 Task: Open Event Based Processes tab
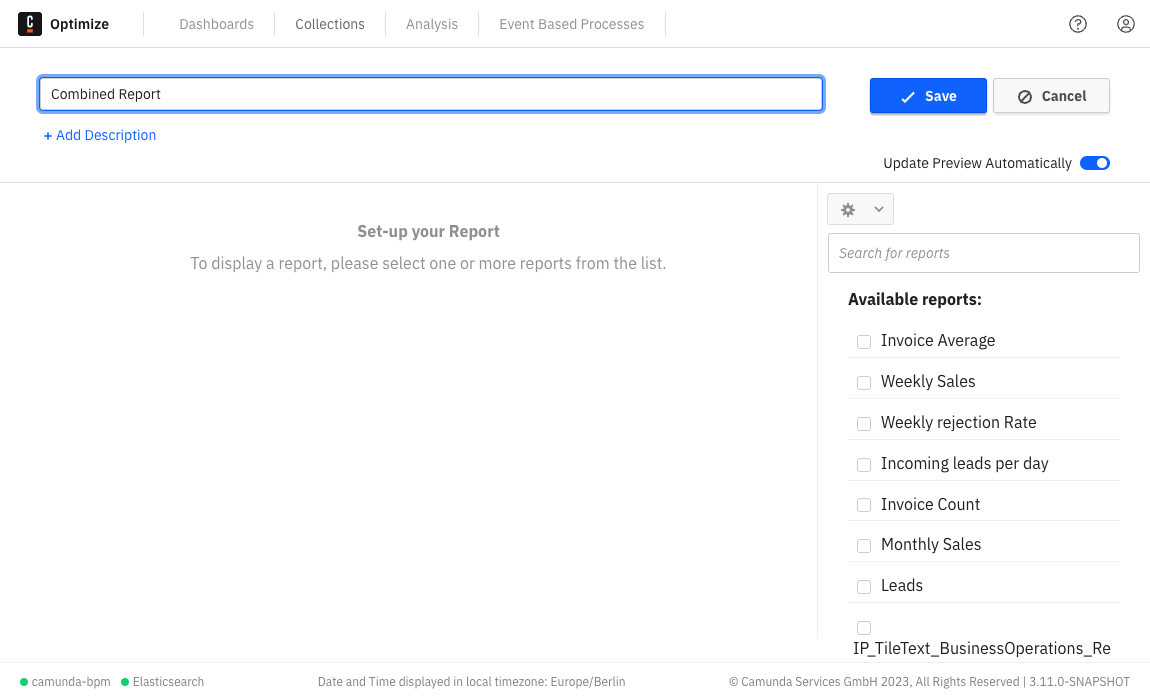571,24
